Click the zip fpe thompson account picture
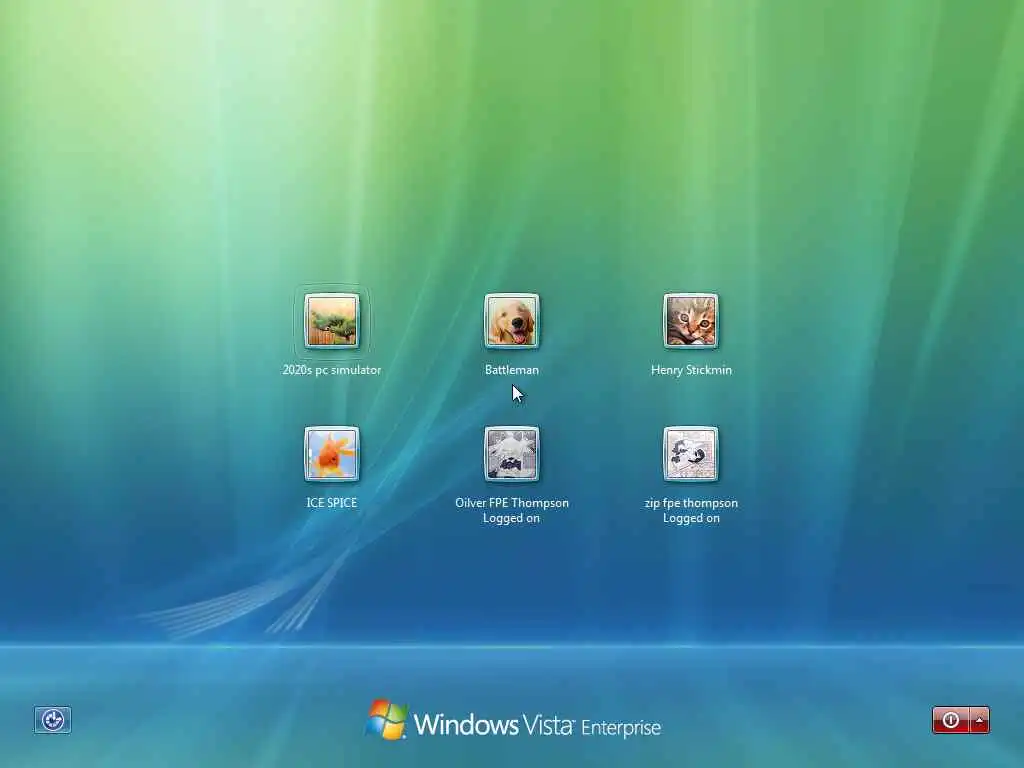Screen dimensions: 1024x768 [x=691, y=454]
